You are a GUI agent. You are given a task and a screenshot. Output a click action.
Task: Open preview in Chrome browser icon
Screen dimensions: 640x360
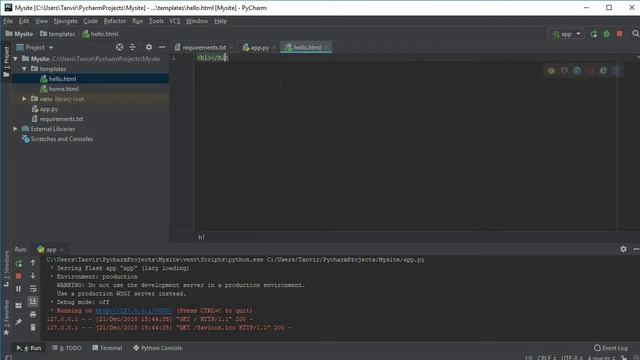(x=551, y=71)
